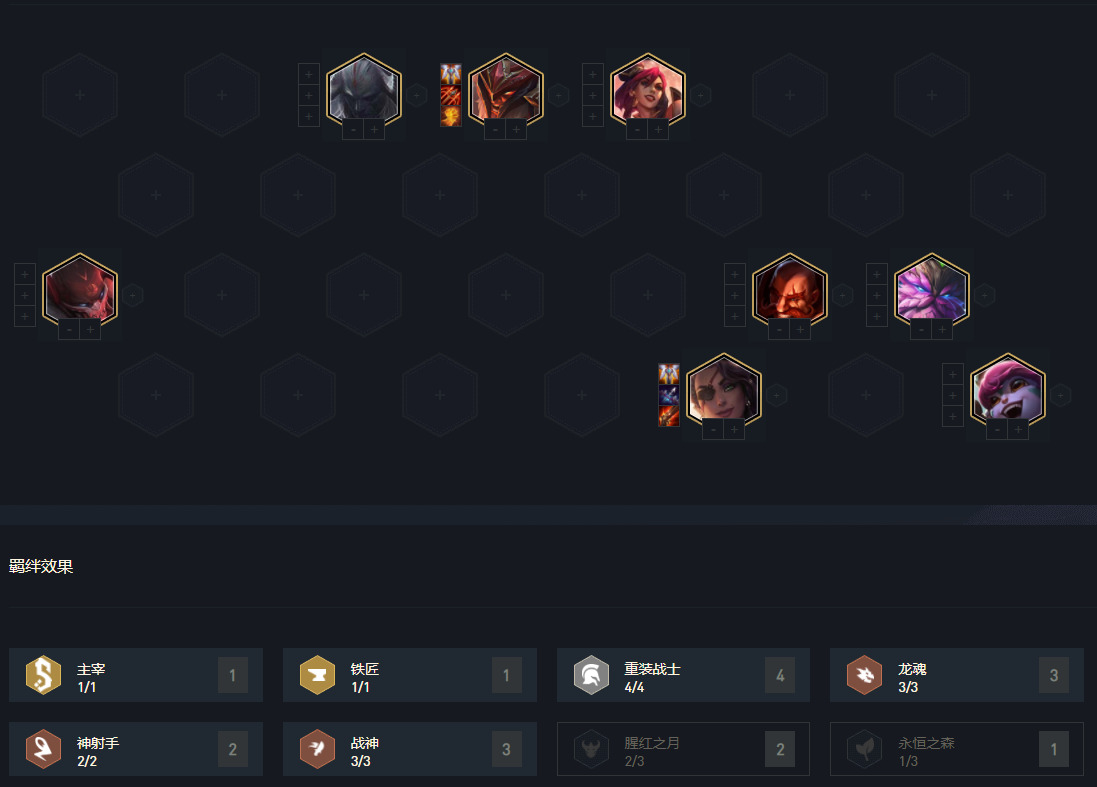Click the 重装战士 4/4 trait card

pyautogui.click(x=683, y=675)
